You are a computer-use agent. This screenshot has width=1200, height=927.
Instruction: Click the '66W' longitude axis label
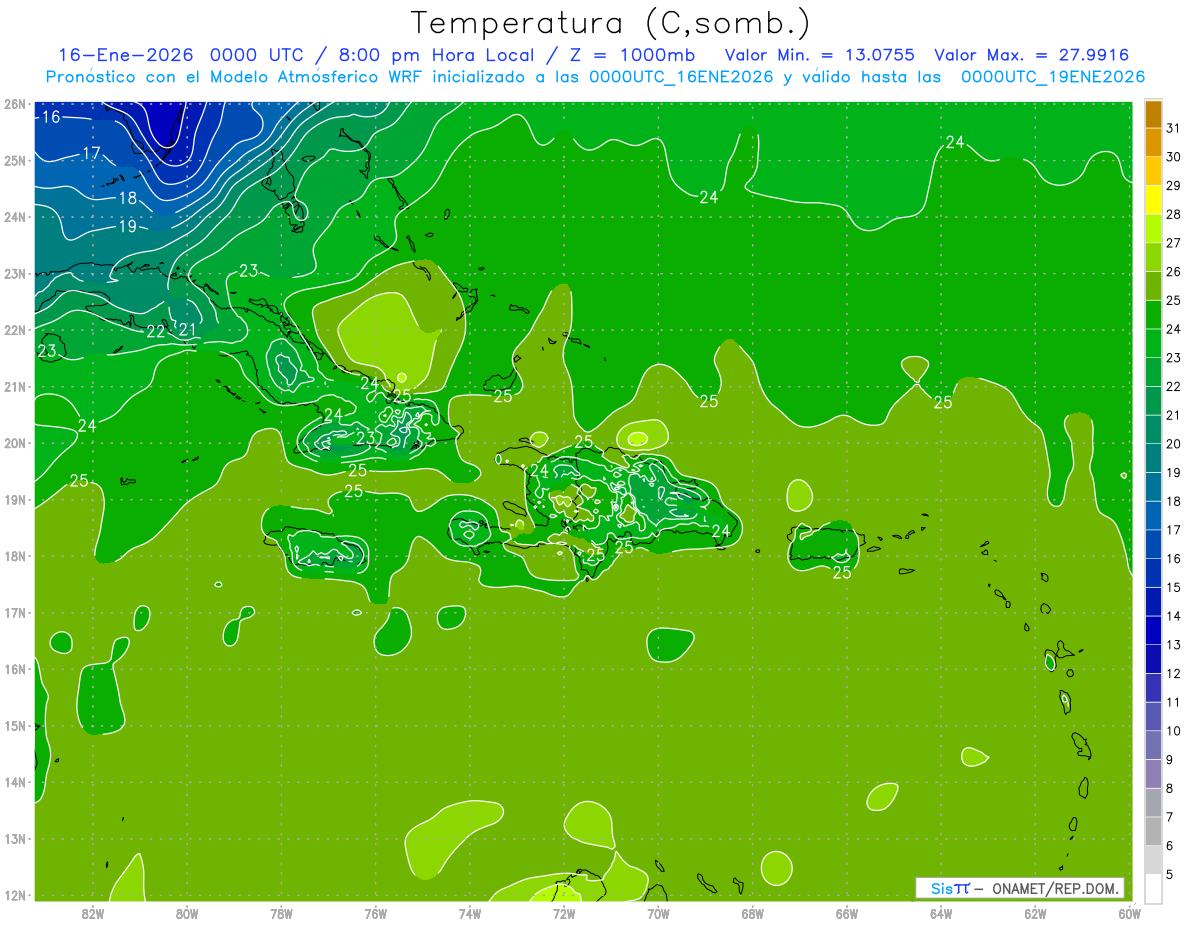click(x=847, y=913)
